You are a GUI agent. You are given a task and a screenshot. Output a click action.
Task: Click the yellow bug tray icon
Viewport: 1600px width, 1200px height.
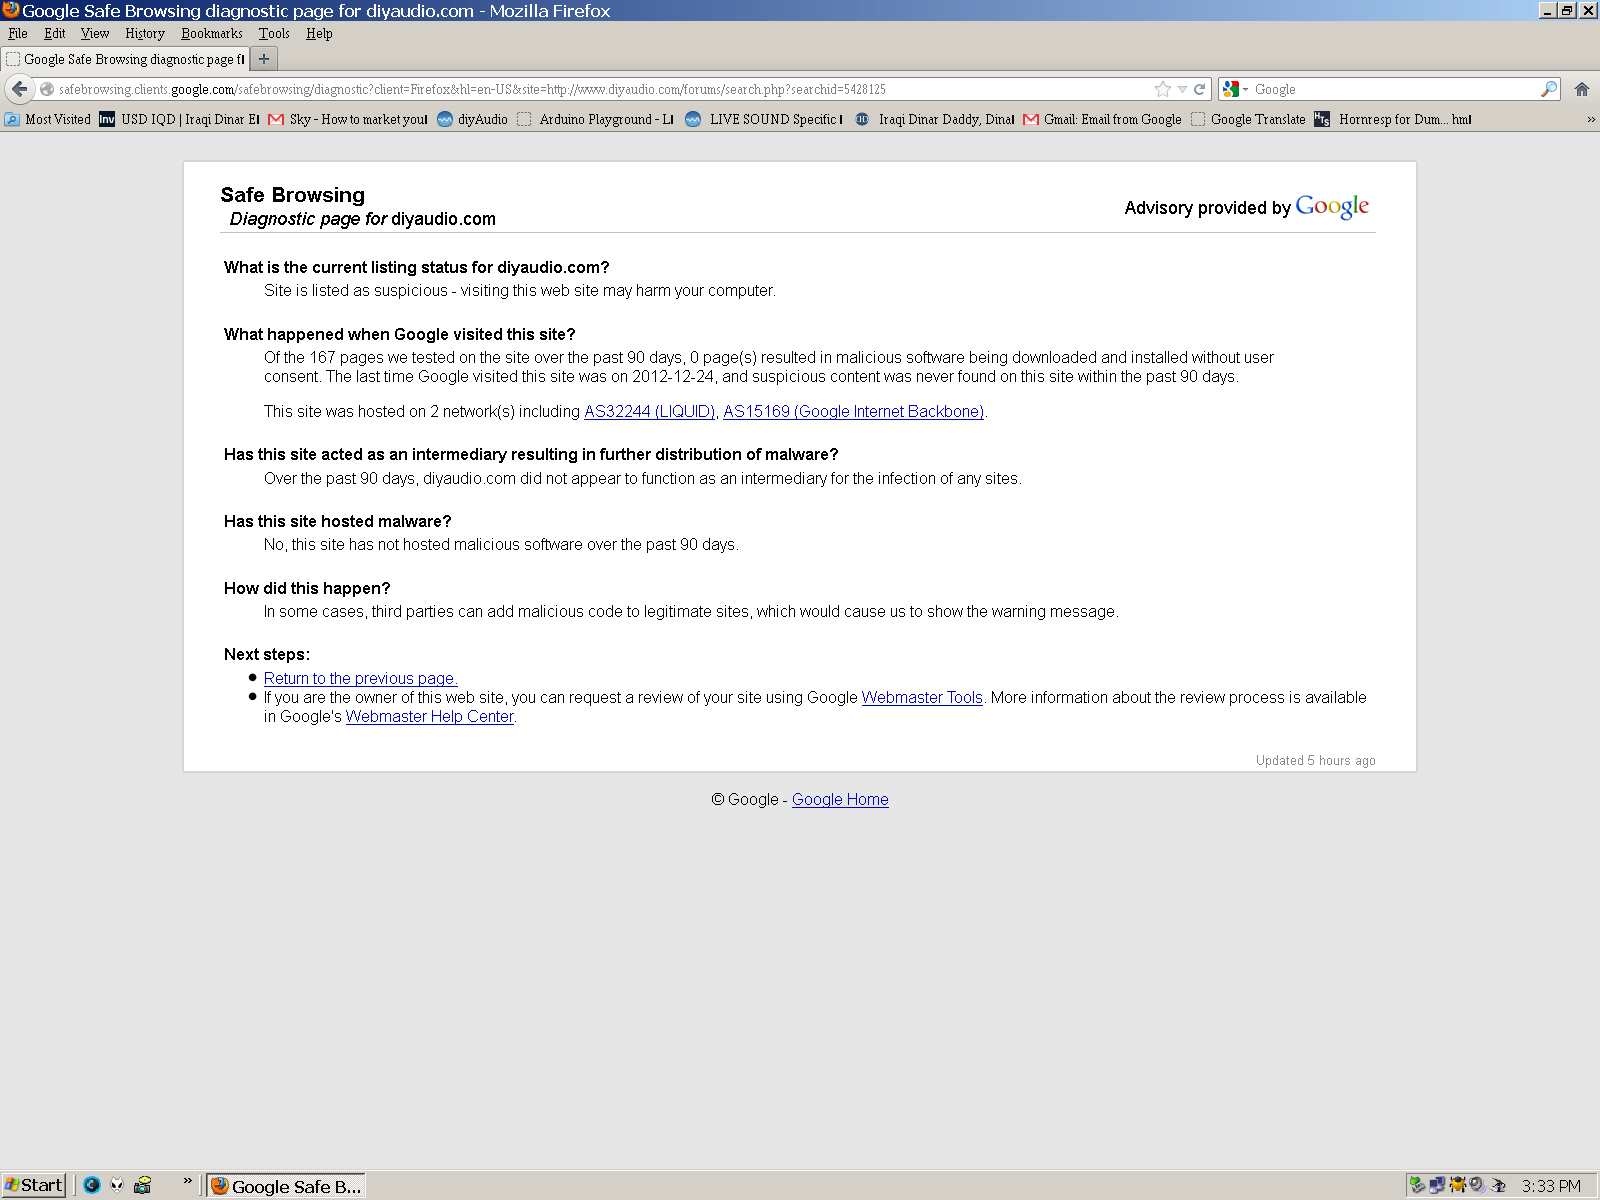click(1457, 1185)
